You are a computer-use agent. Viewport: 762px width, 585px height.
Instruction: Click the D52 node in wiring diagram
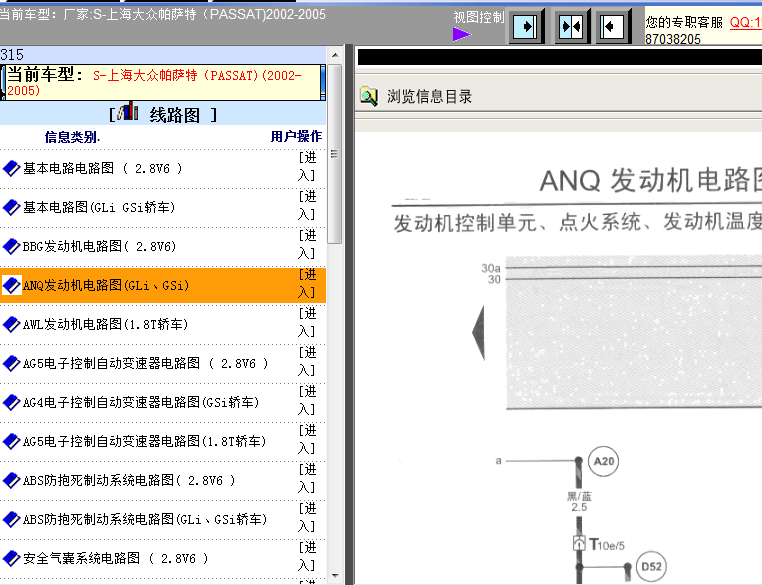[651, 567]
